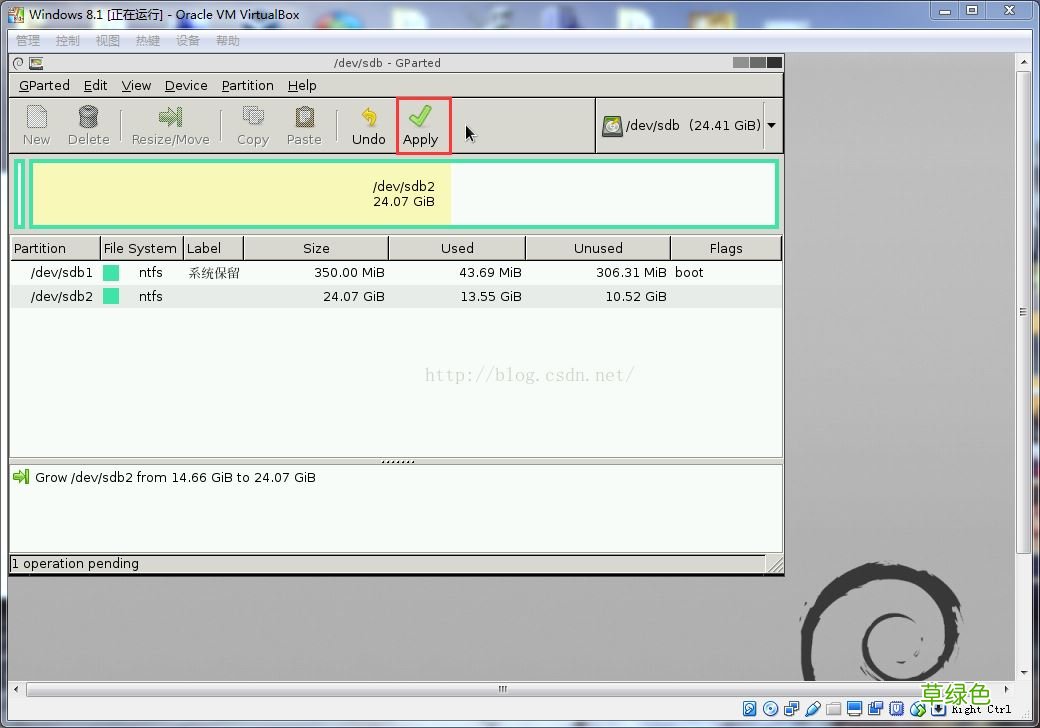Image resolution: width=1040 pixels, height=728 pixels.
Task: Click the Delete trash can icon
Action: click(88, 117)
